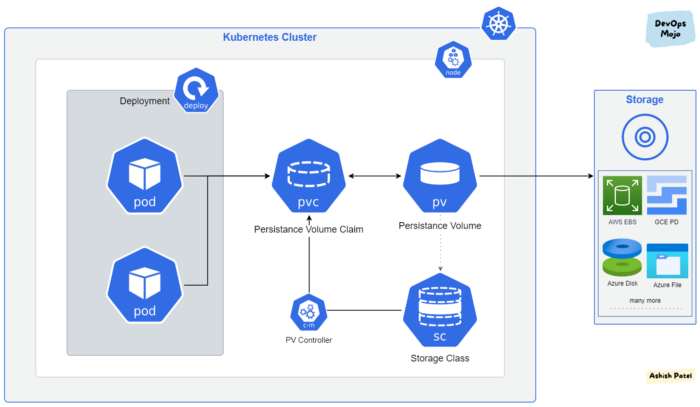Click the pv hexagon icon
This screenshot has height=407, width=700.
click(x=440, y=176)
